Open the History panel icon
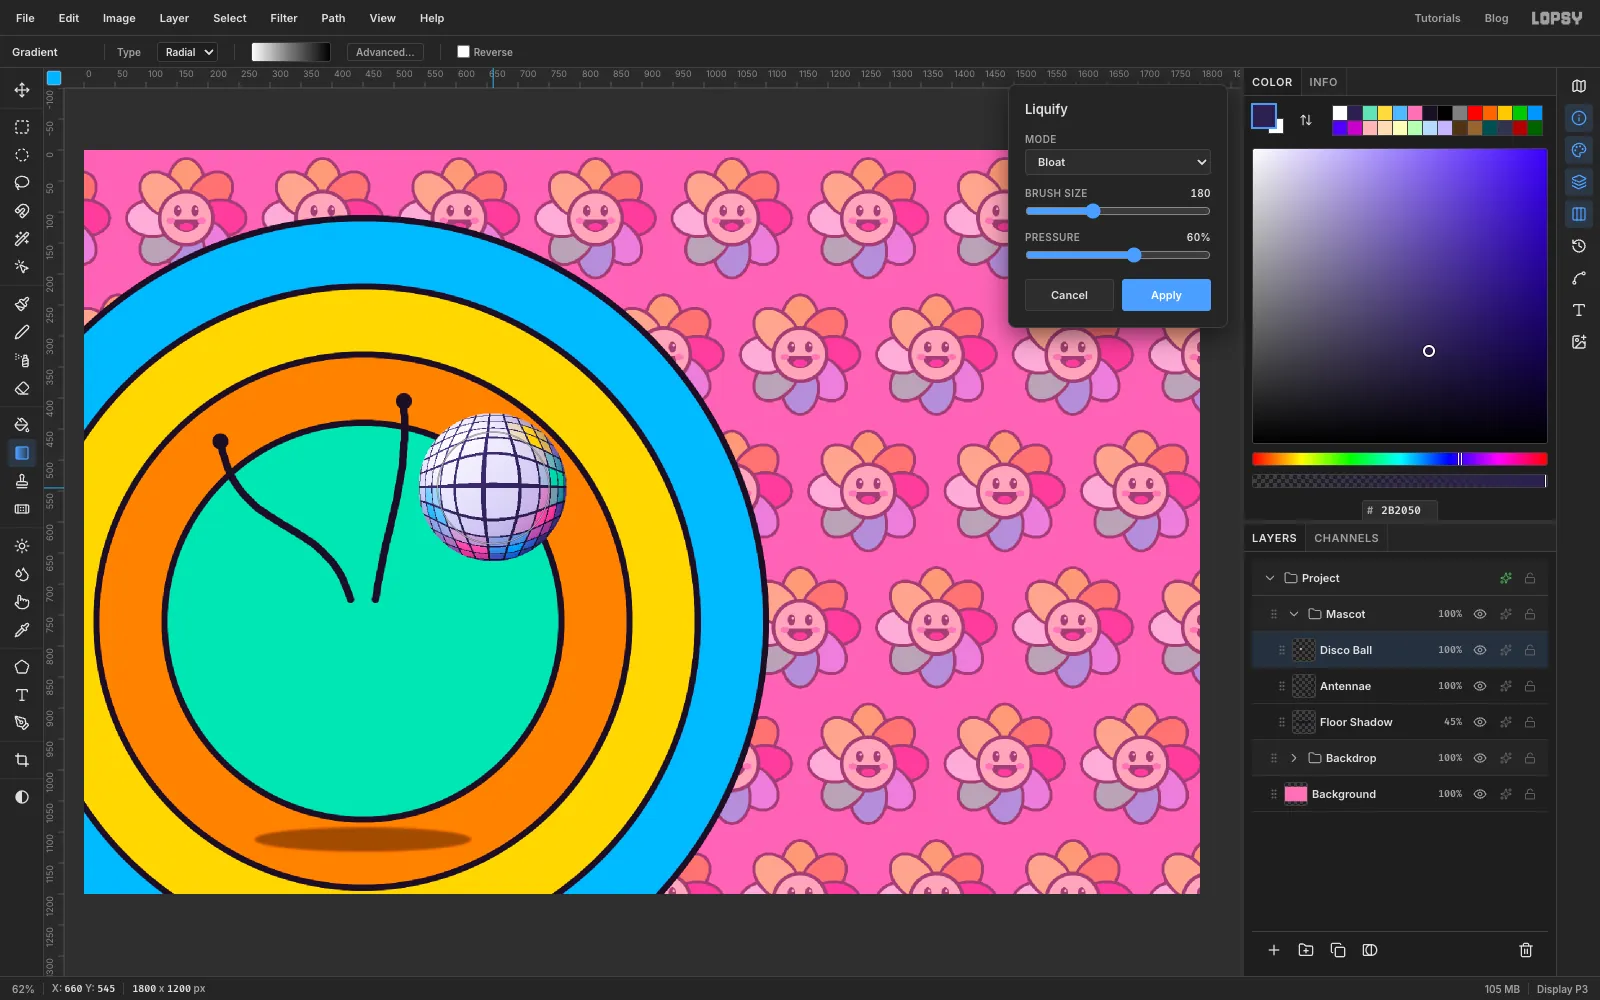1600x1000 pixels. point(1579,246)
